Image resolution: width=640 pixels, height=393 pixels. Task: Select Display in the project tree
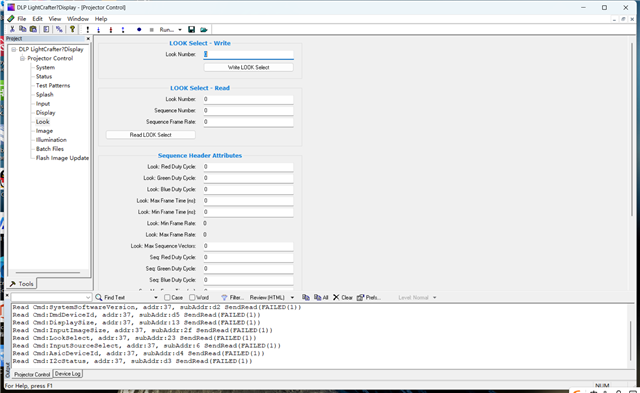tap(45, 113)
